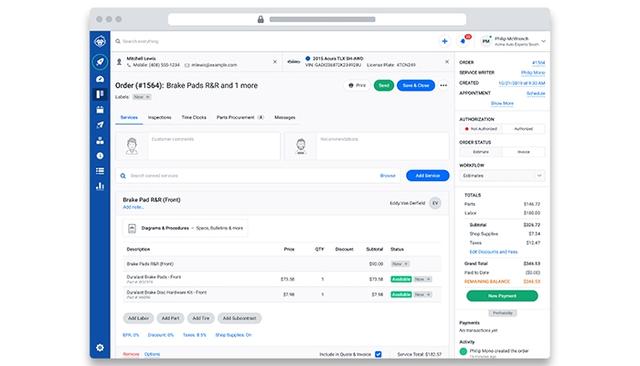Open the three-dot more actions menu
640x366 pixels.
point(443,85)
